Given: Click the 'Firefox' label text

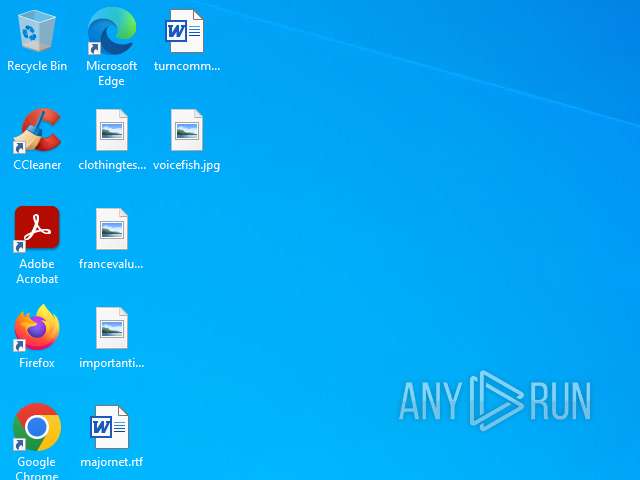Looking at the screenshot, I should point(37,363).
